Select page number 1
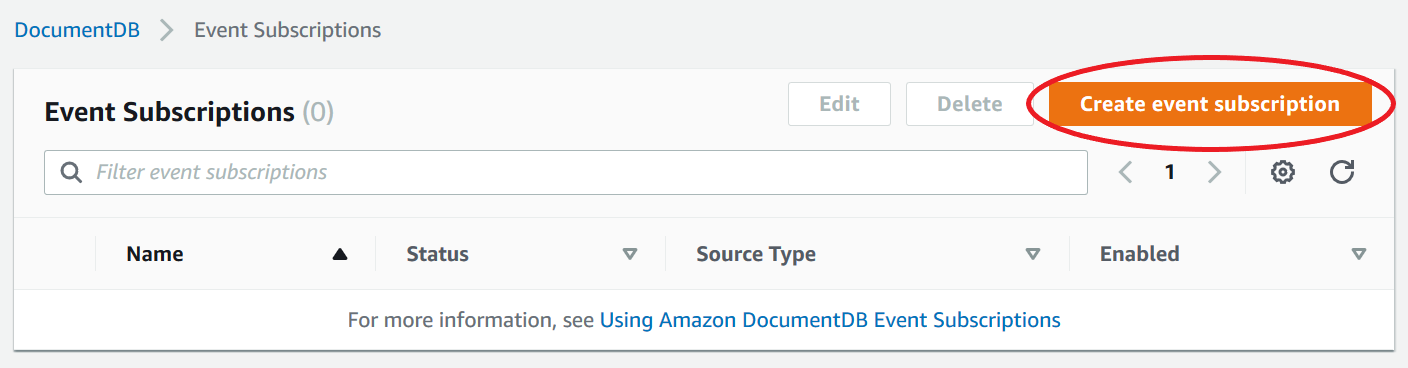Image resolution: width=1408 pixels, height=368 pixels. coord(1169,173)
